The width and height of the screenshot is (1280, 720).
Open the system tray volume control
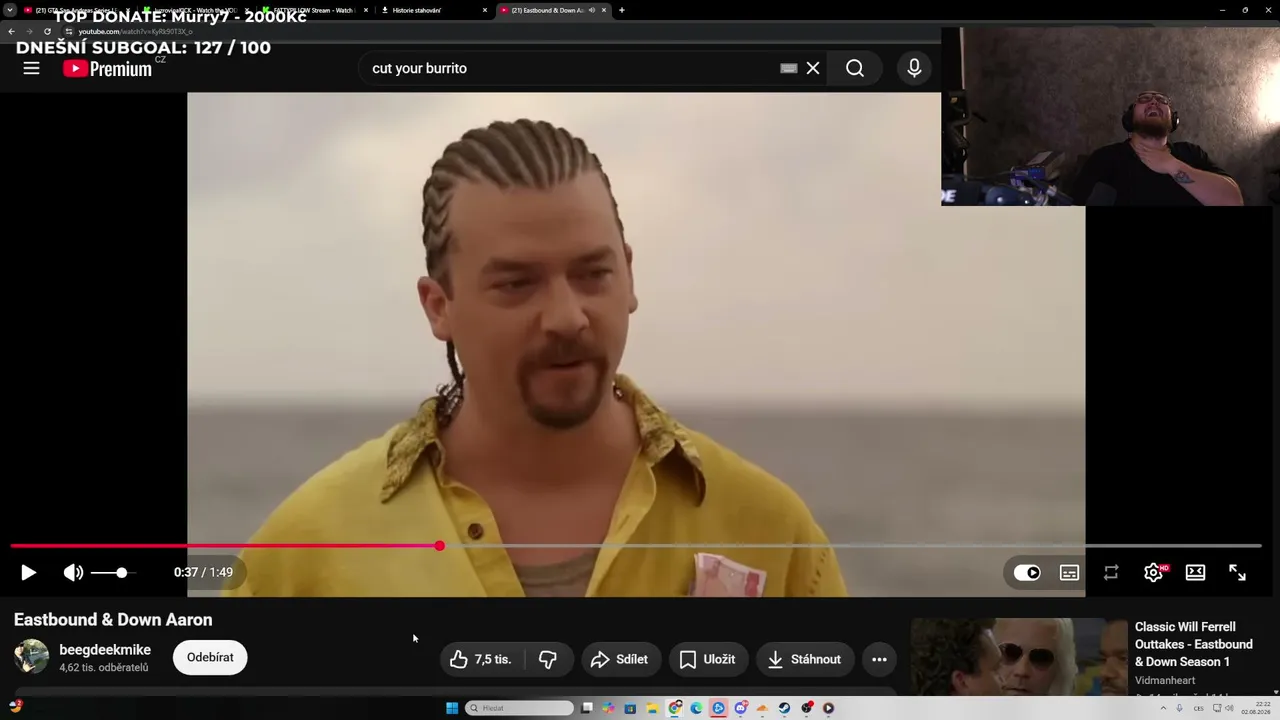coord(1227,708)
